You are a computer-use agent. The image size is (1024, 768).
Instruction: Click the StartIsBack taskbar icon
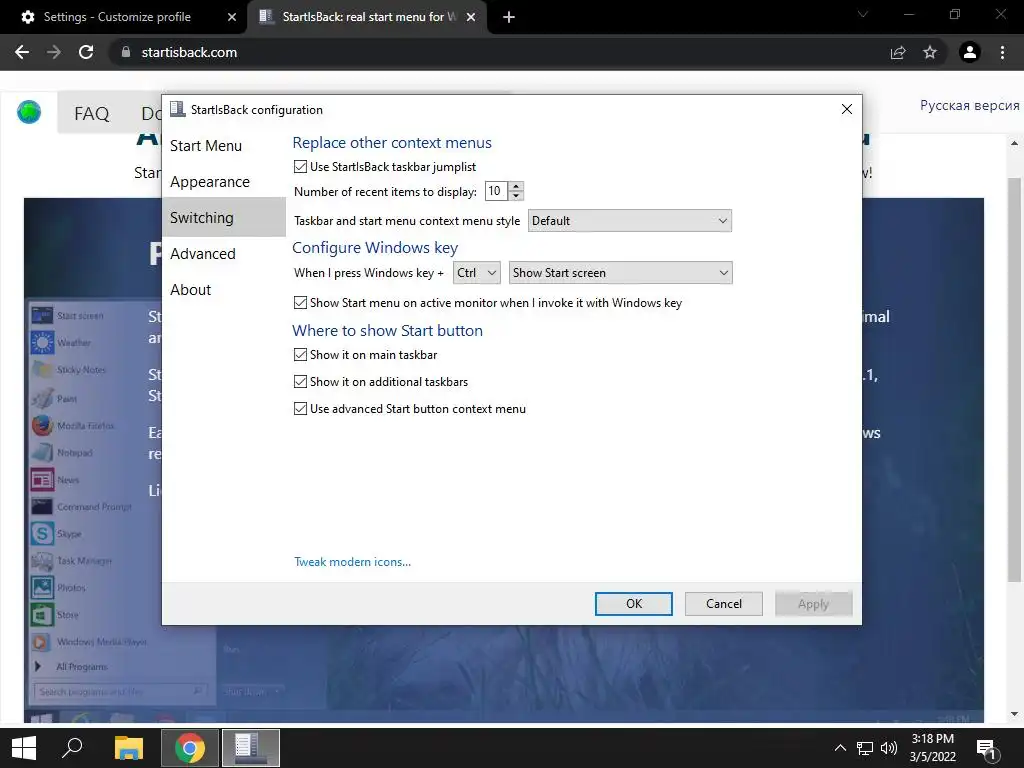(x=251, y=748)
